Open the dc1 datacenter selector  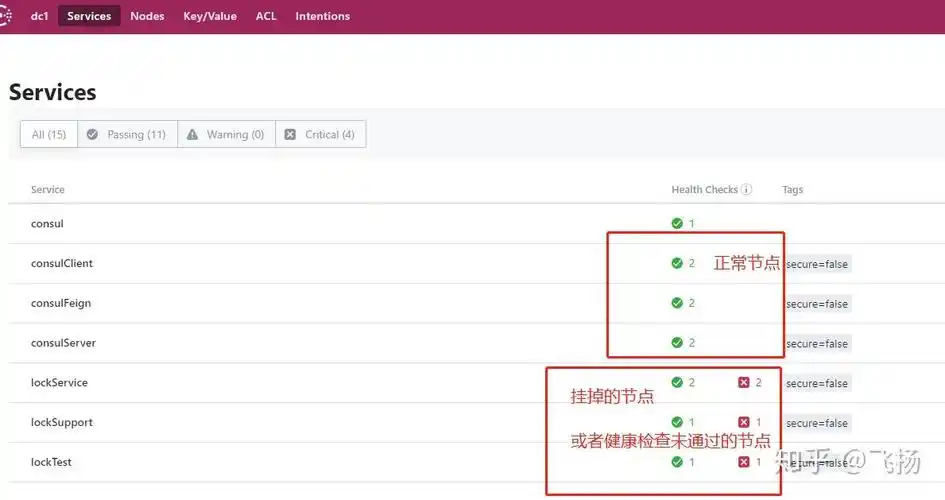click(39, 16)
